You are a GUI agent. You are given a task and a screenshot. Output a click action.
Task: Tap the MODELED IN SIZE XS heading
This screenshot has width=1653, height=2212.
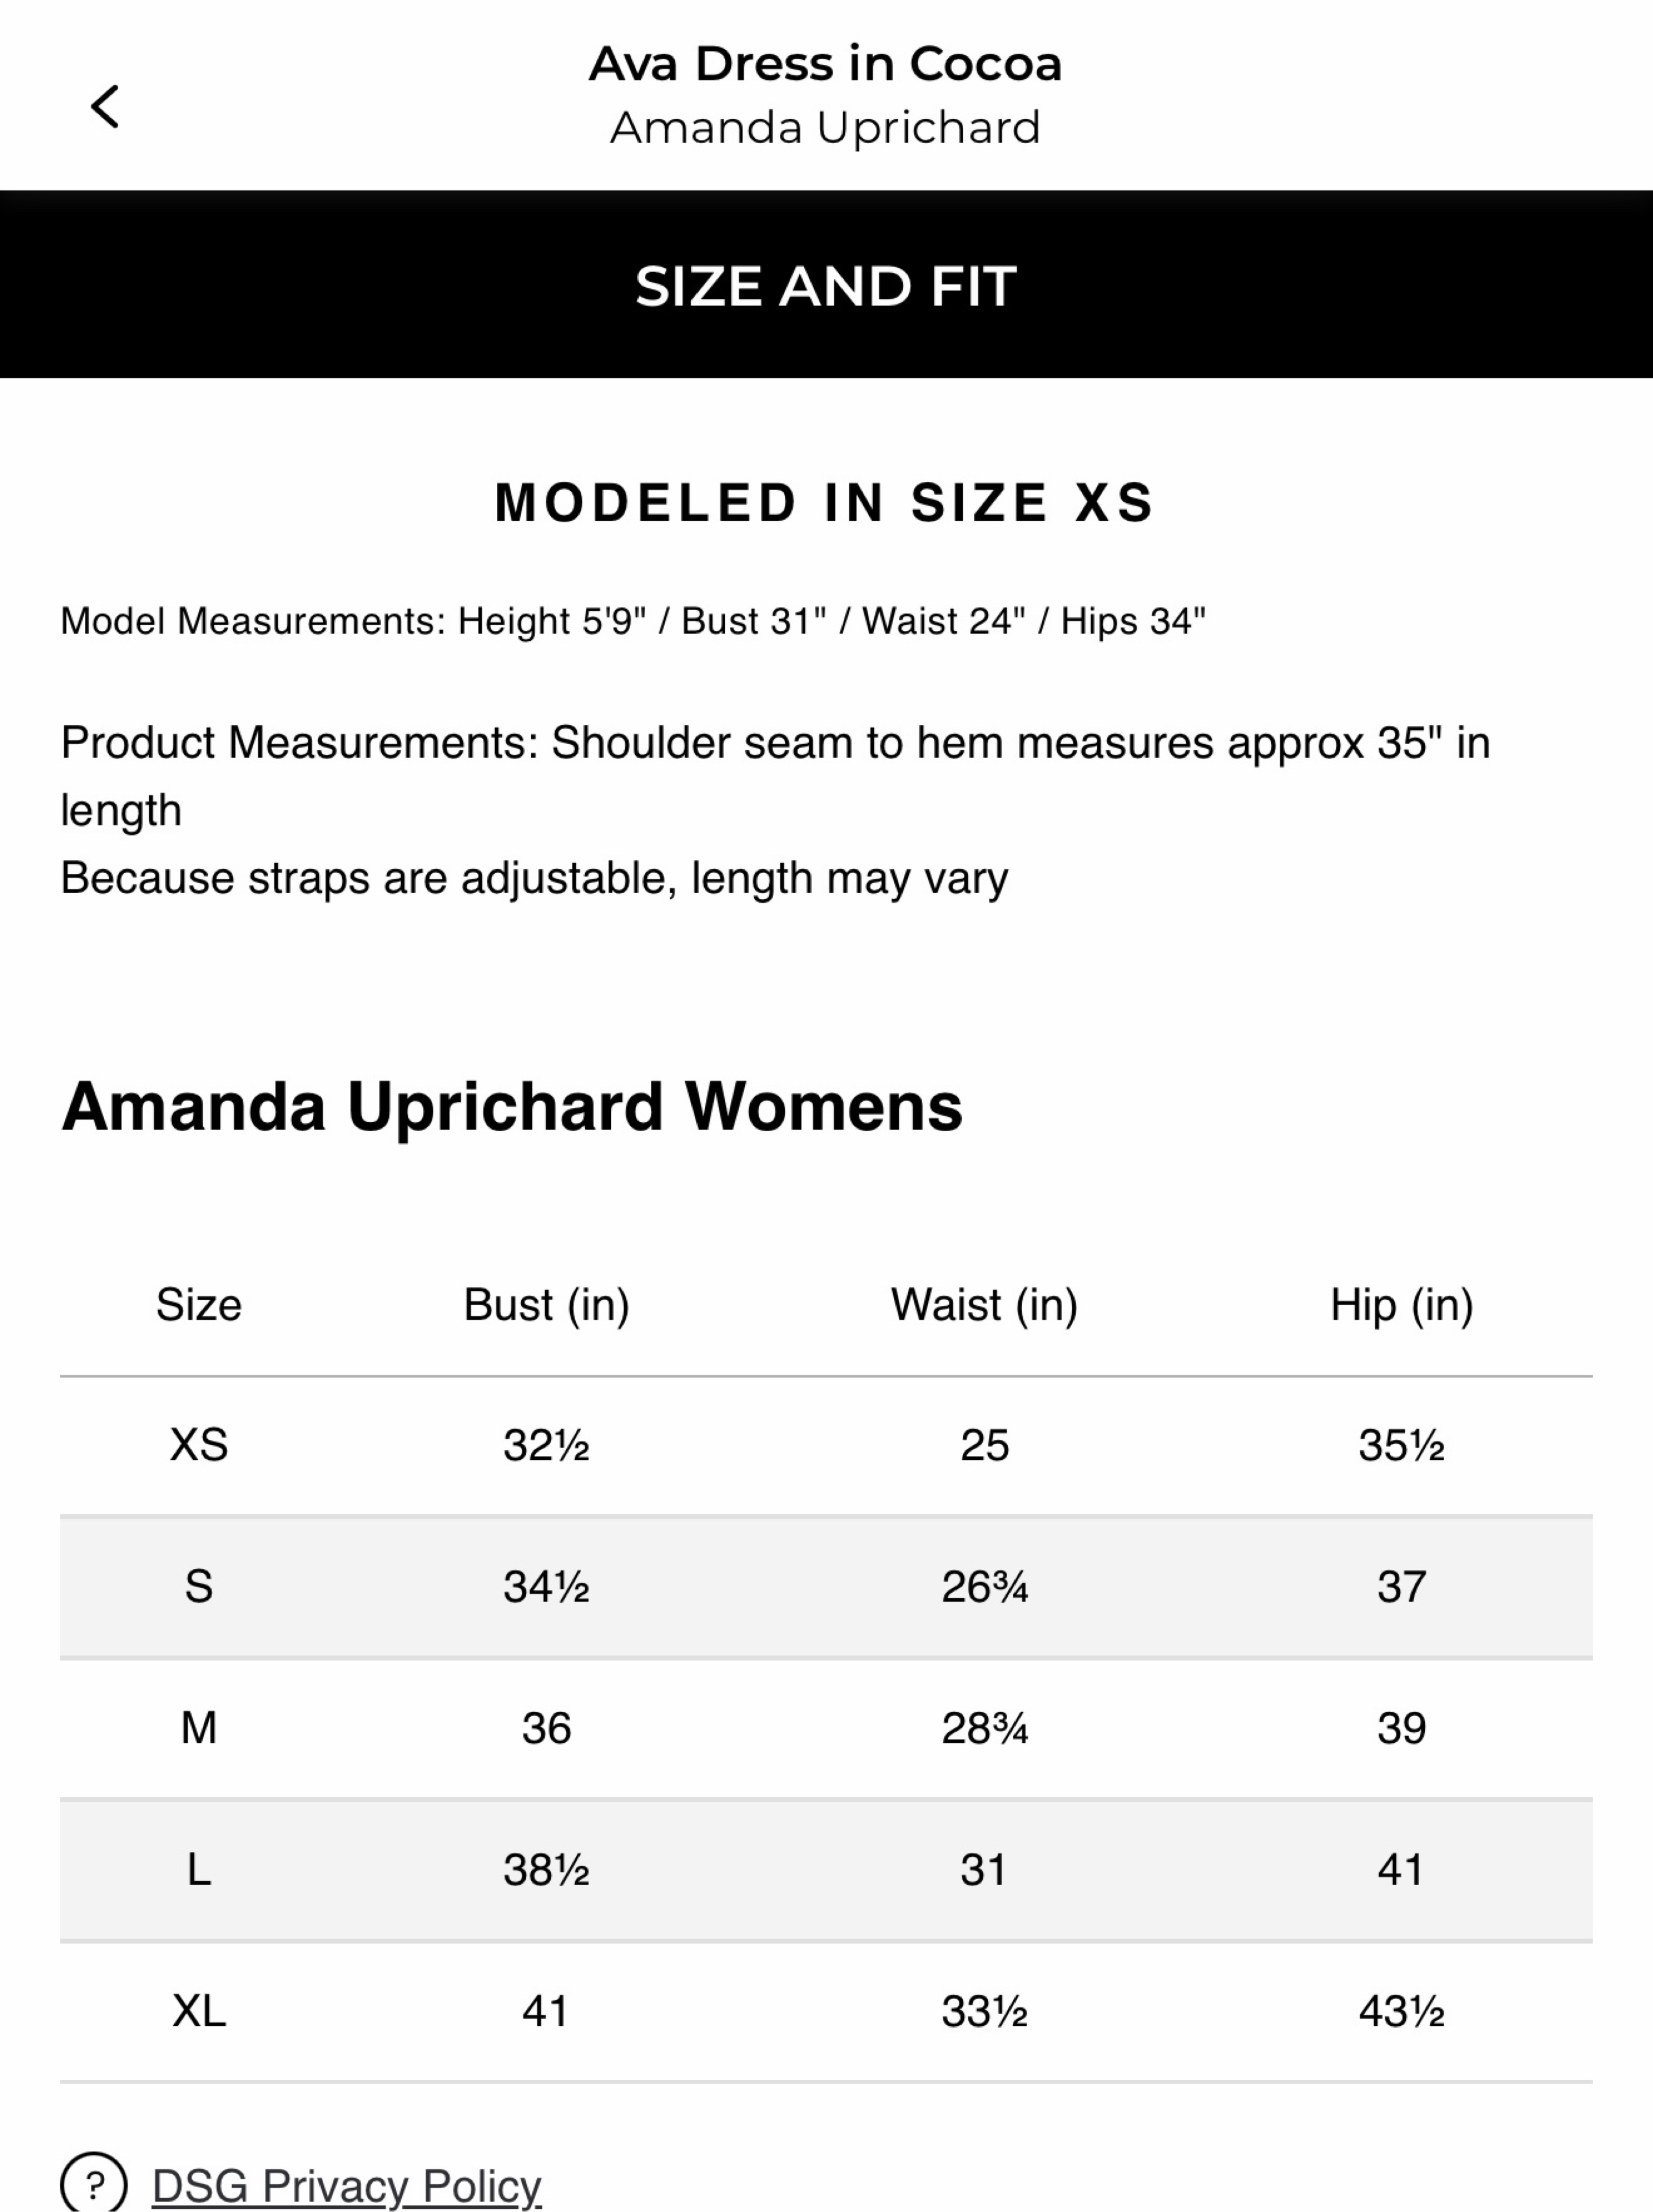825,503
